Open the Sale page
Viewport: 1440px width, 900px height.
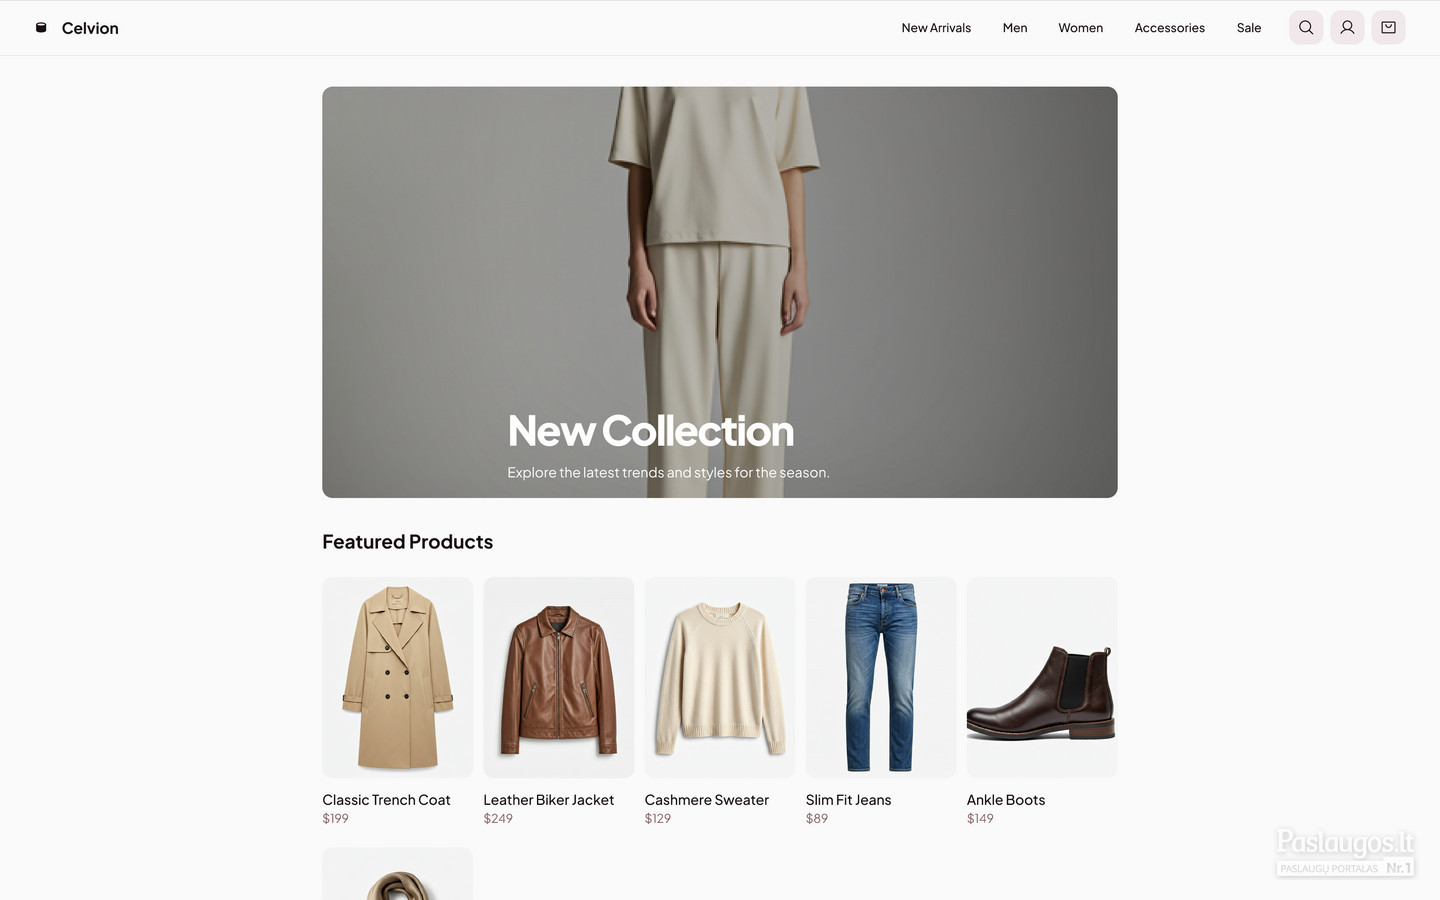click(1248, 28)
